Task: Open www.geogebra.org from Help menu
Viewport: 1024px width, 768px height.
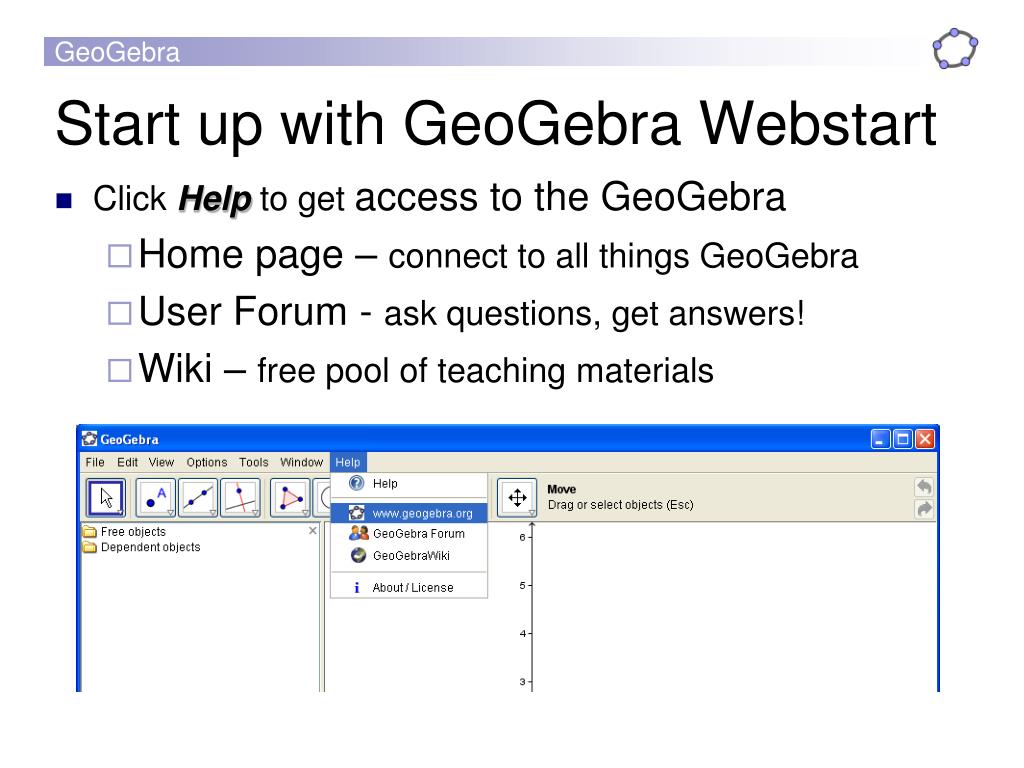Action: pos(409,513)
